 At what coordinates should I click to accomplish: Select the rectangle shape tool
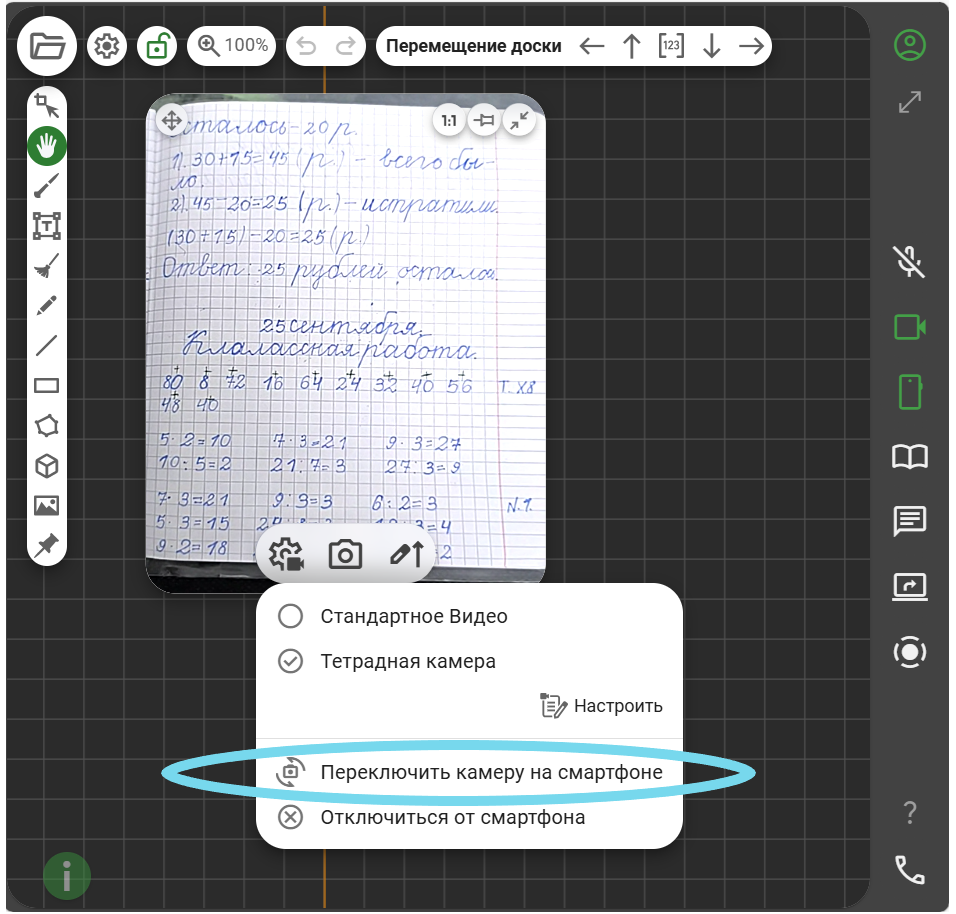point(47,385)
